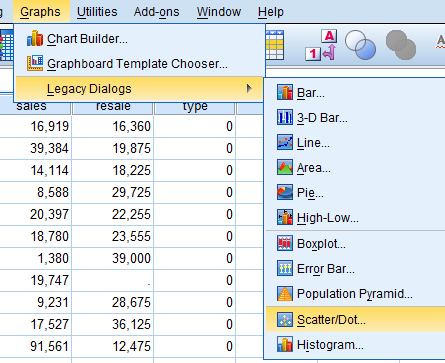
Task: Select Boxplot... option
Action: [355, 243]
